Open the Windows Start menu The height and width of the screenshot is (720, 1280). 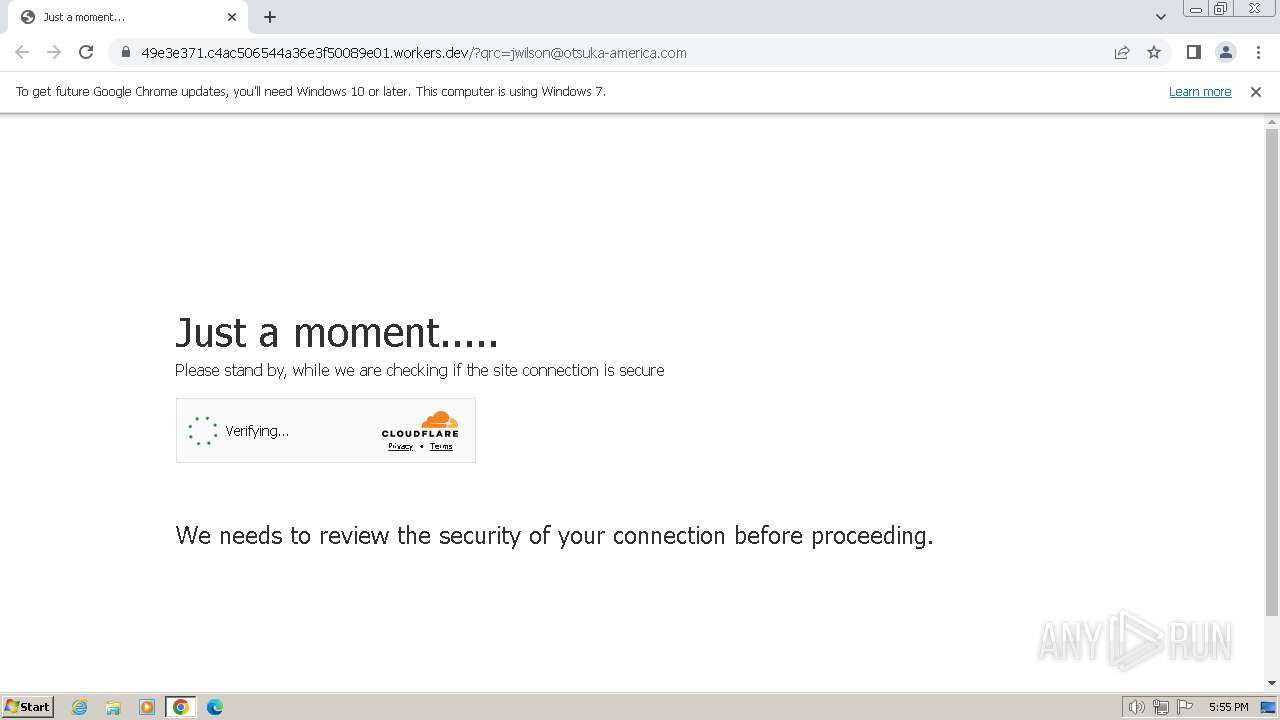click(28, 707)
